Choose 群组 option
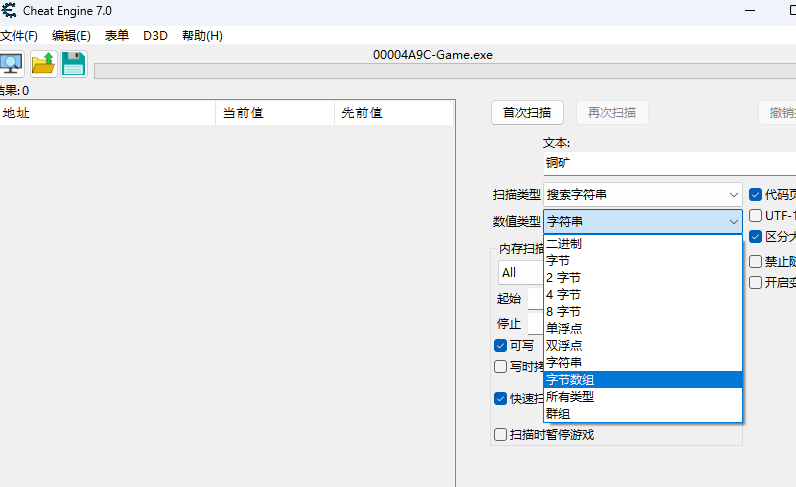The height and width of the screenshot is (487, 796). (x=643, y=414)
